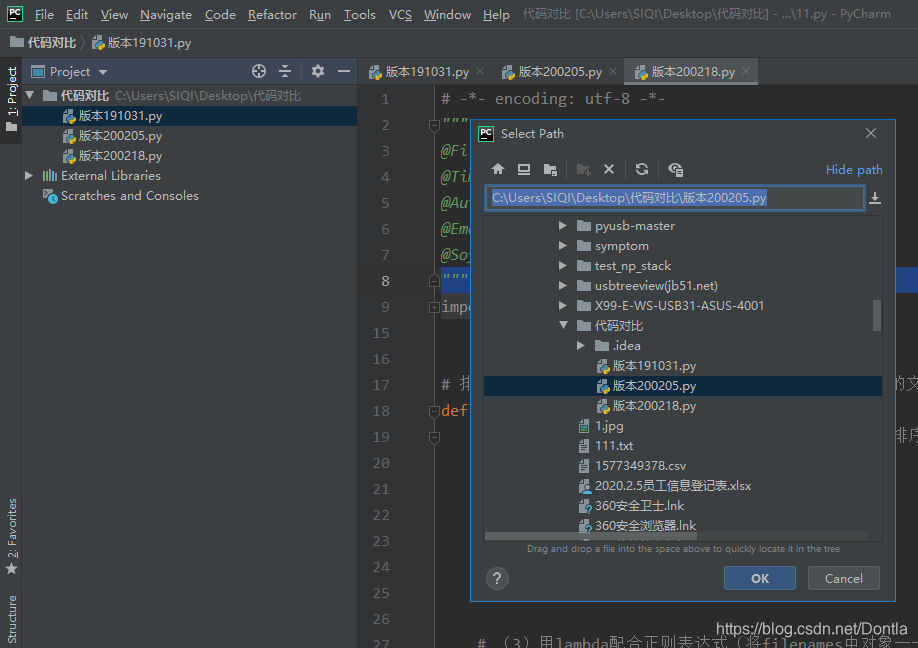Open the 1: Project tool window stripe
918x648 pixels.
pyautogui.click(x=11, y=98)
